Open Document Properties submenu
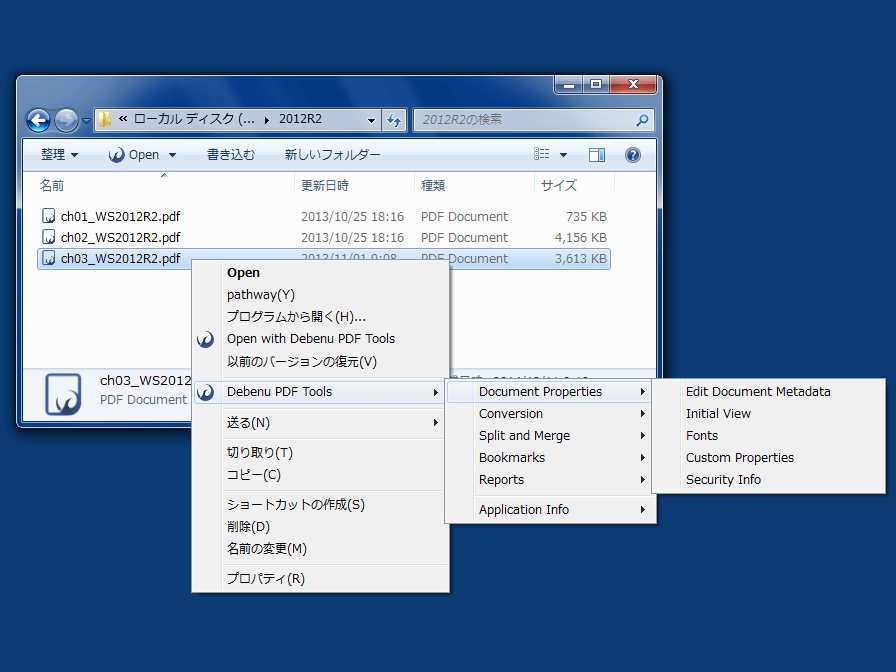Viewport: 896px width, 672px height. 550,392
